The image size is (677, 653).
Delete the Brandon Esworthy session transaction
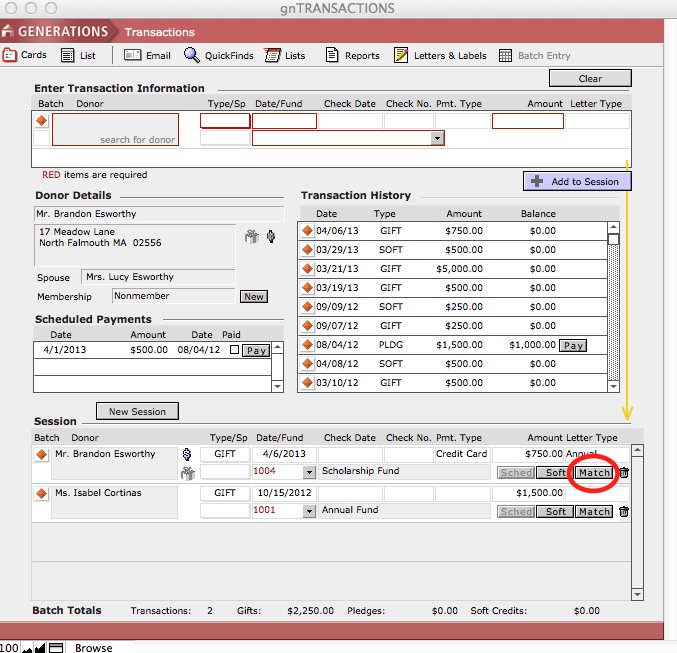point(624,473)
